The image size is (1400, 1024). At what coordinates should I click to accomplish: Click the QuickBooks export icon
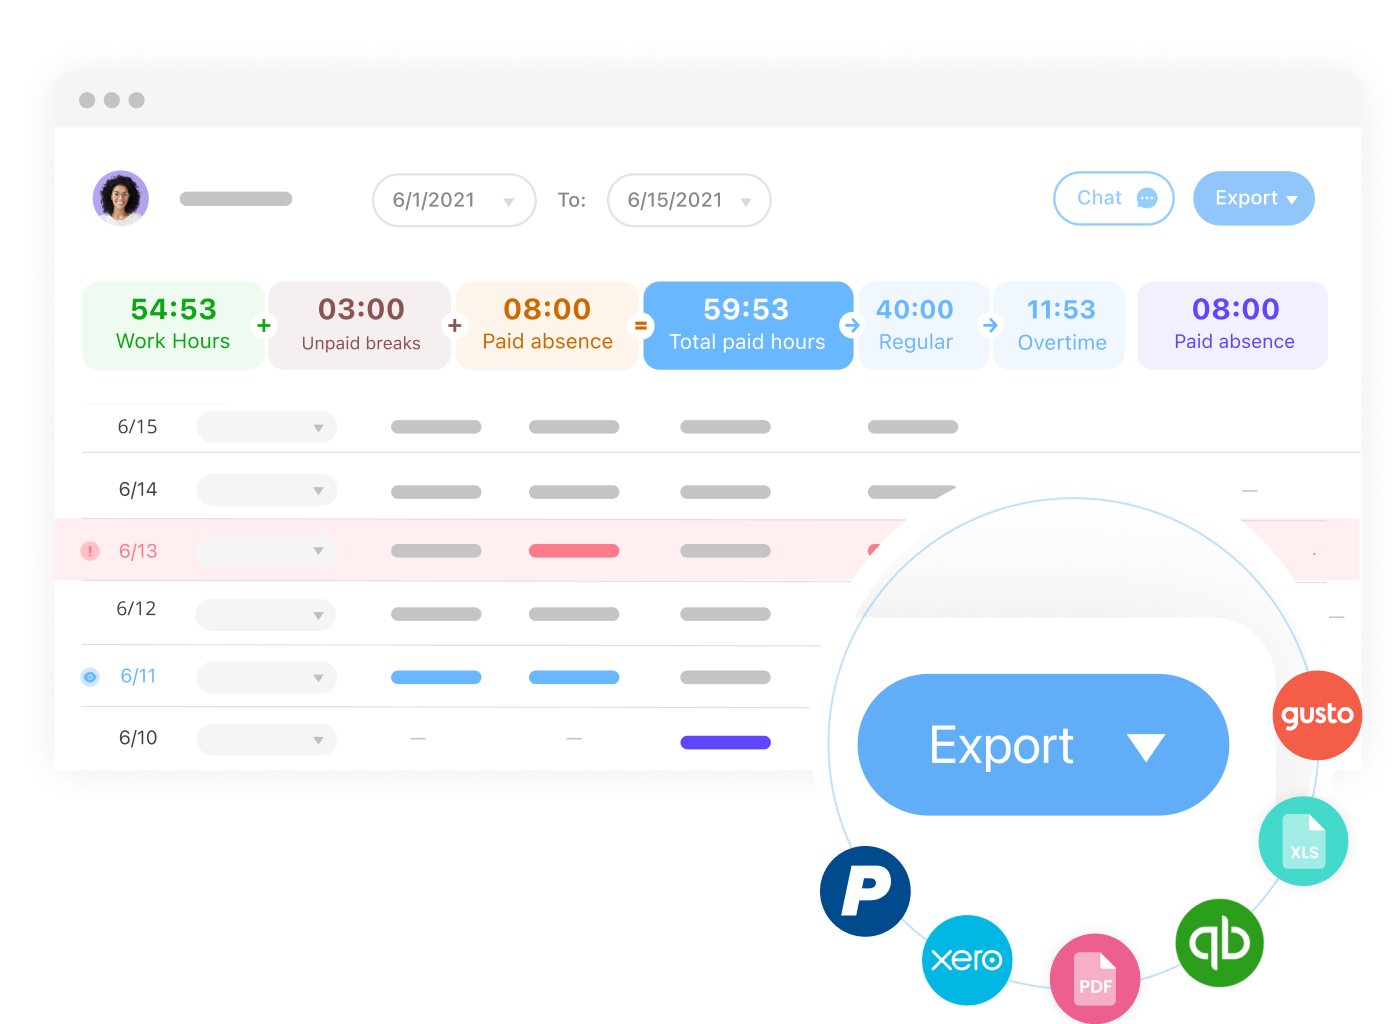click(x=1219, y=942)
